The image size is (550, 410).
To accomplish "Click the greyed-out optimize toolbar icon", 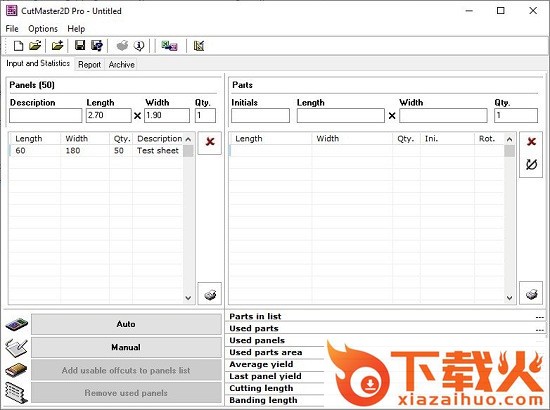I will tap(122, 46).
